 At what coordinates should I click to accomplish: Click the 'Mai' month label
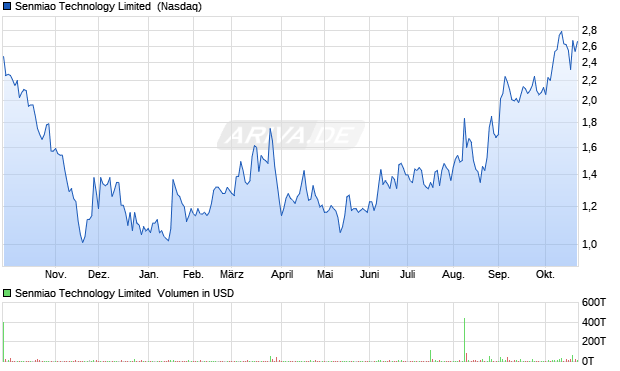click(325, 274)
